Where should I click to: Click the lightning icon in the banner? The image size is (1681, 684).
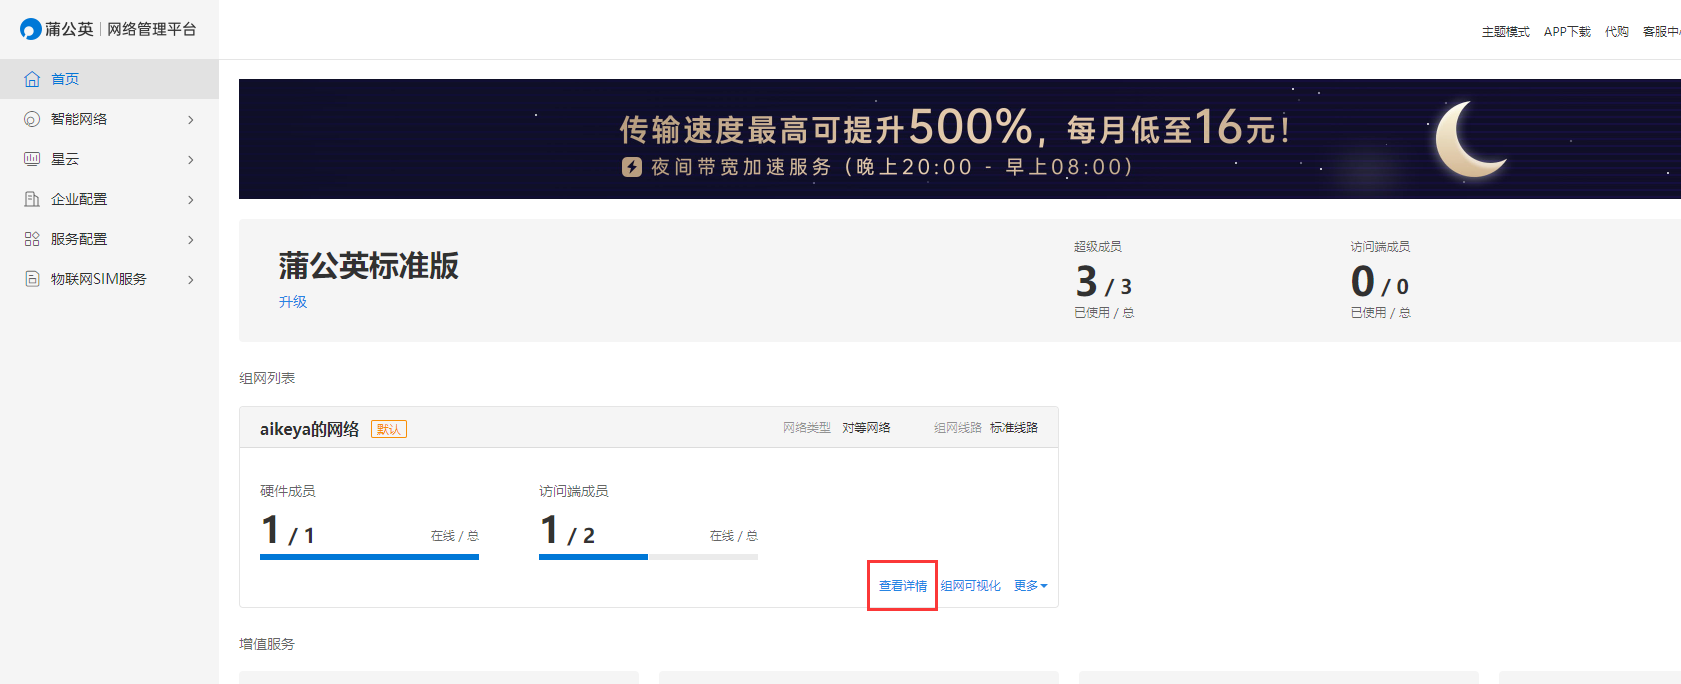(632, 167)
